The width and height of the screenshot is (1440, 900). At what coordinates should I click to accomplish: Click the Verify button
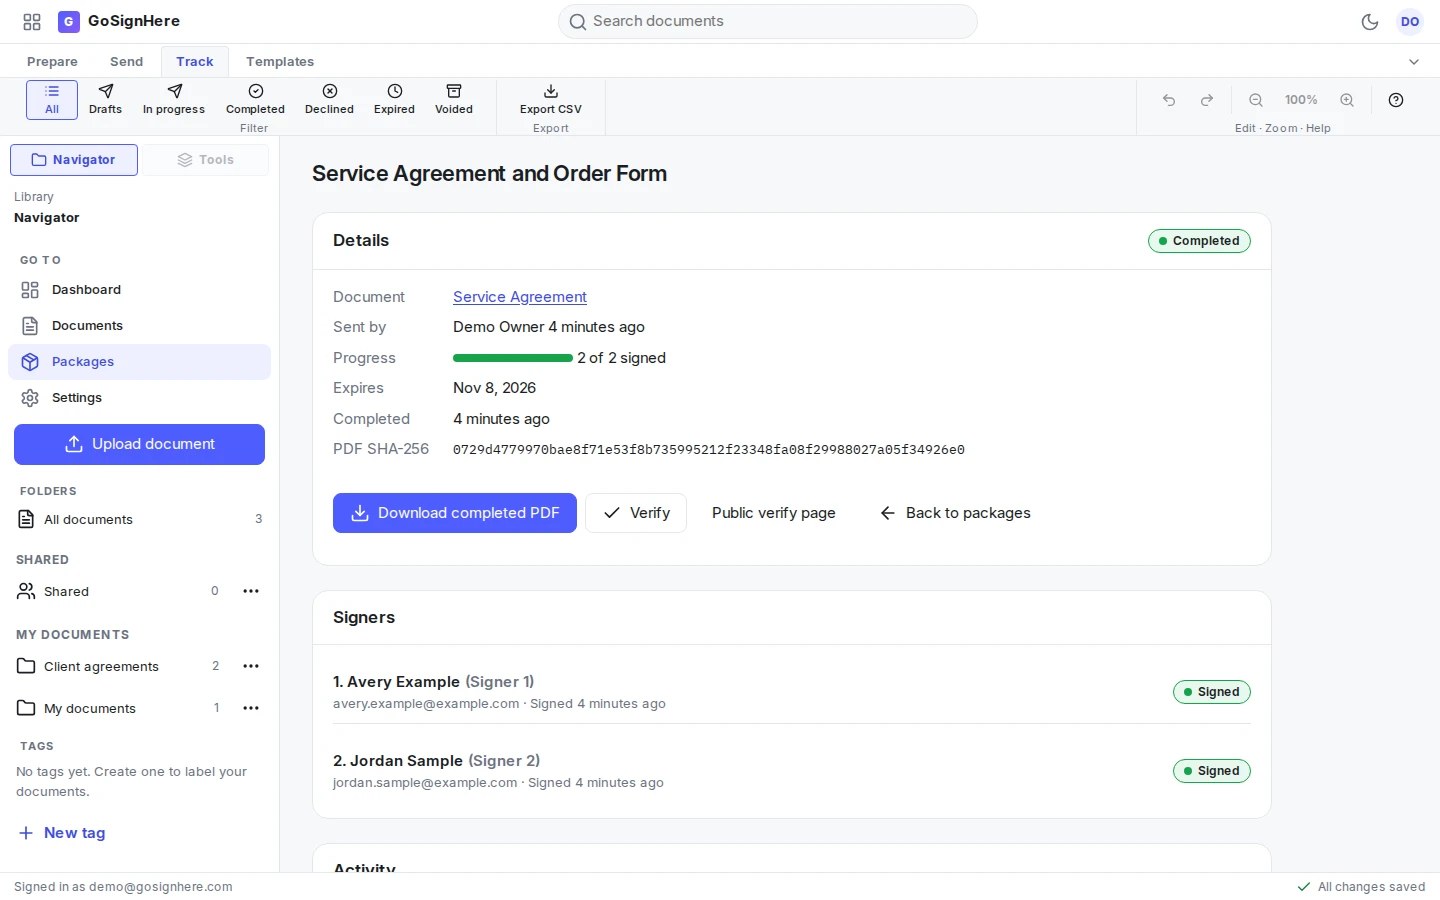(636, 513)
